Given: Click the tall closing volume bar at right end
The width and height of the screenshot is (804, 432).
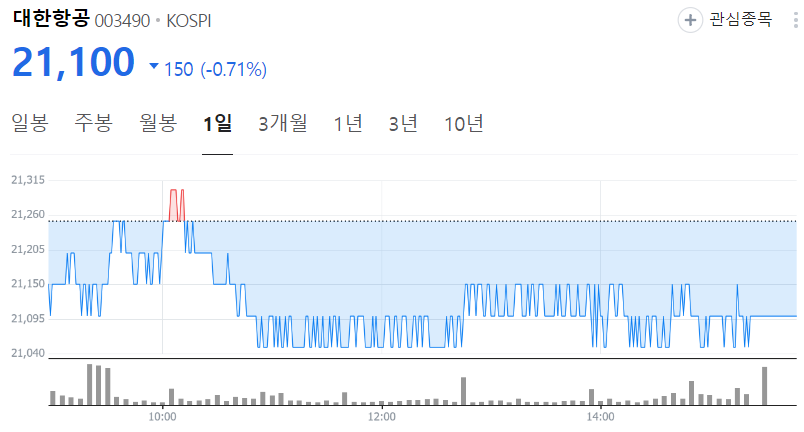Looking at the screenshot, I should (765, 386).
